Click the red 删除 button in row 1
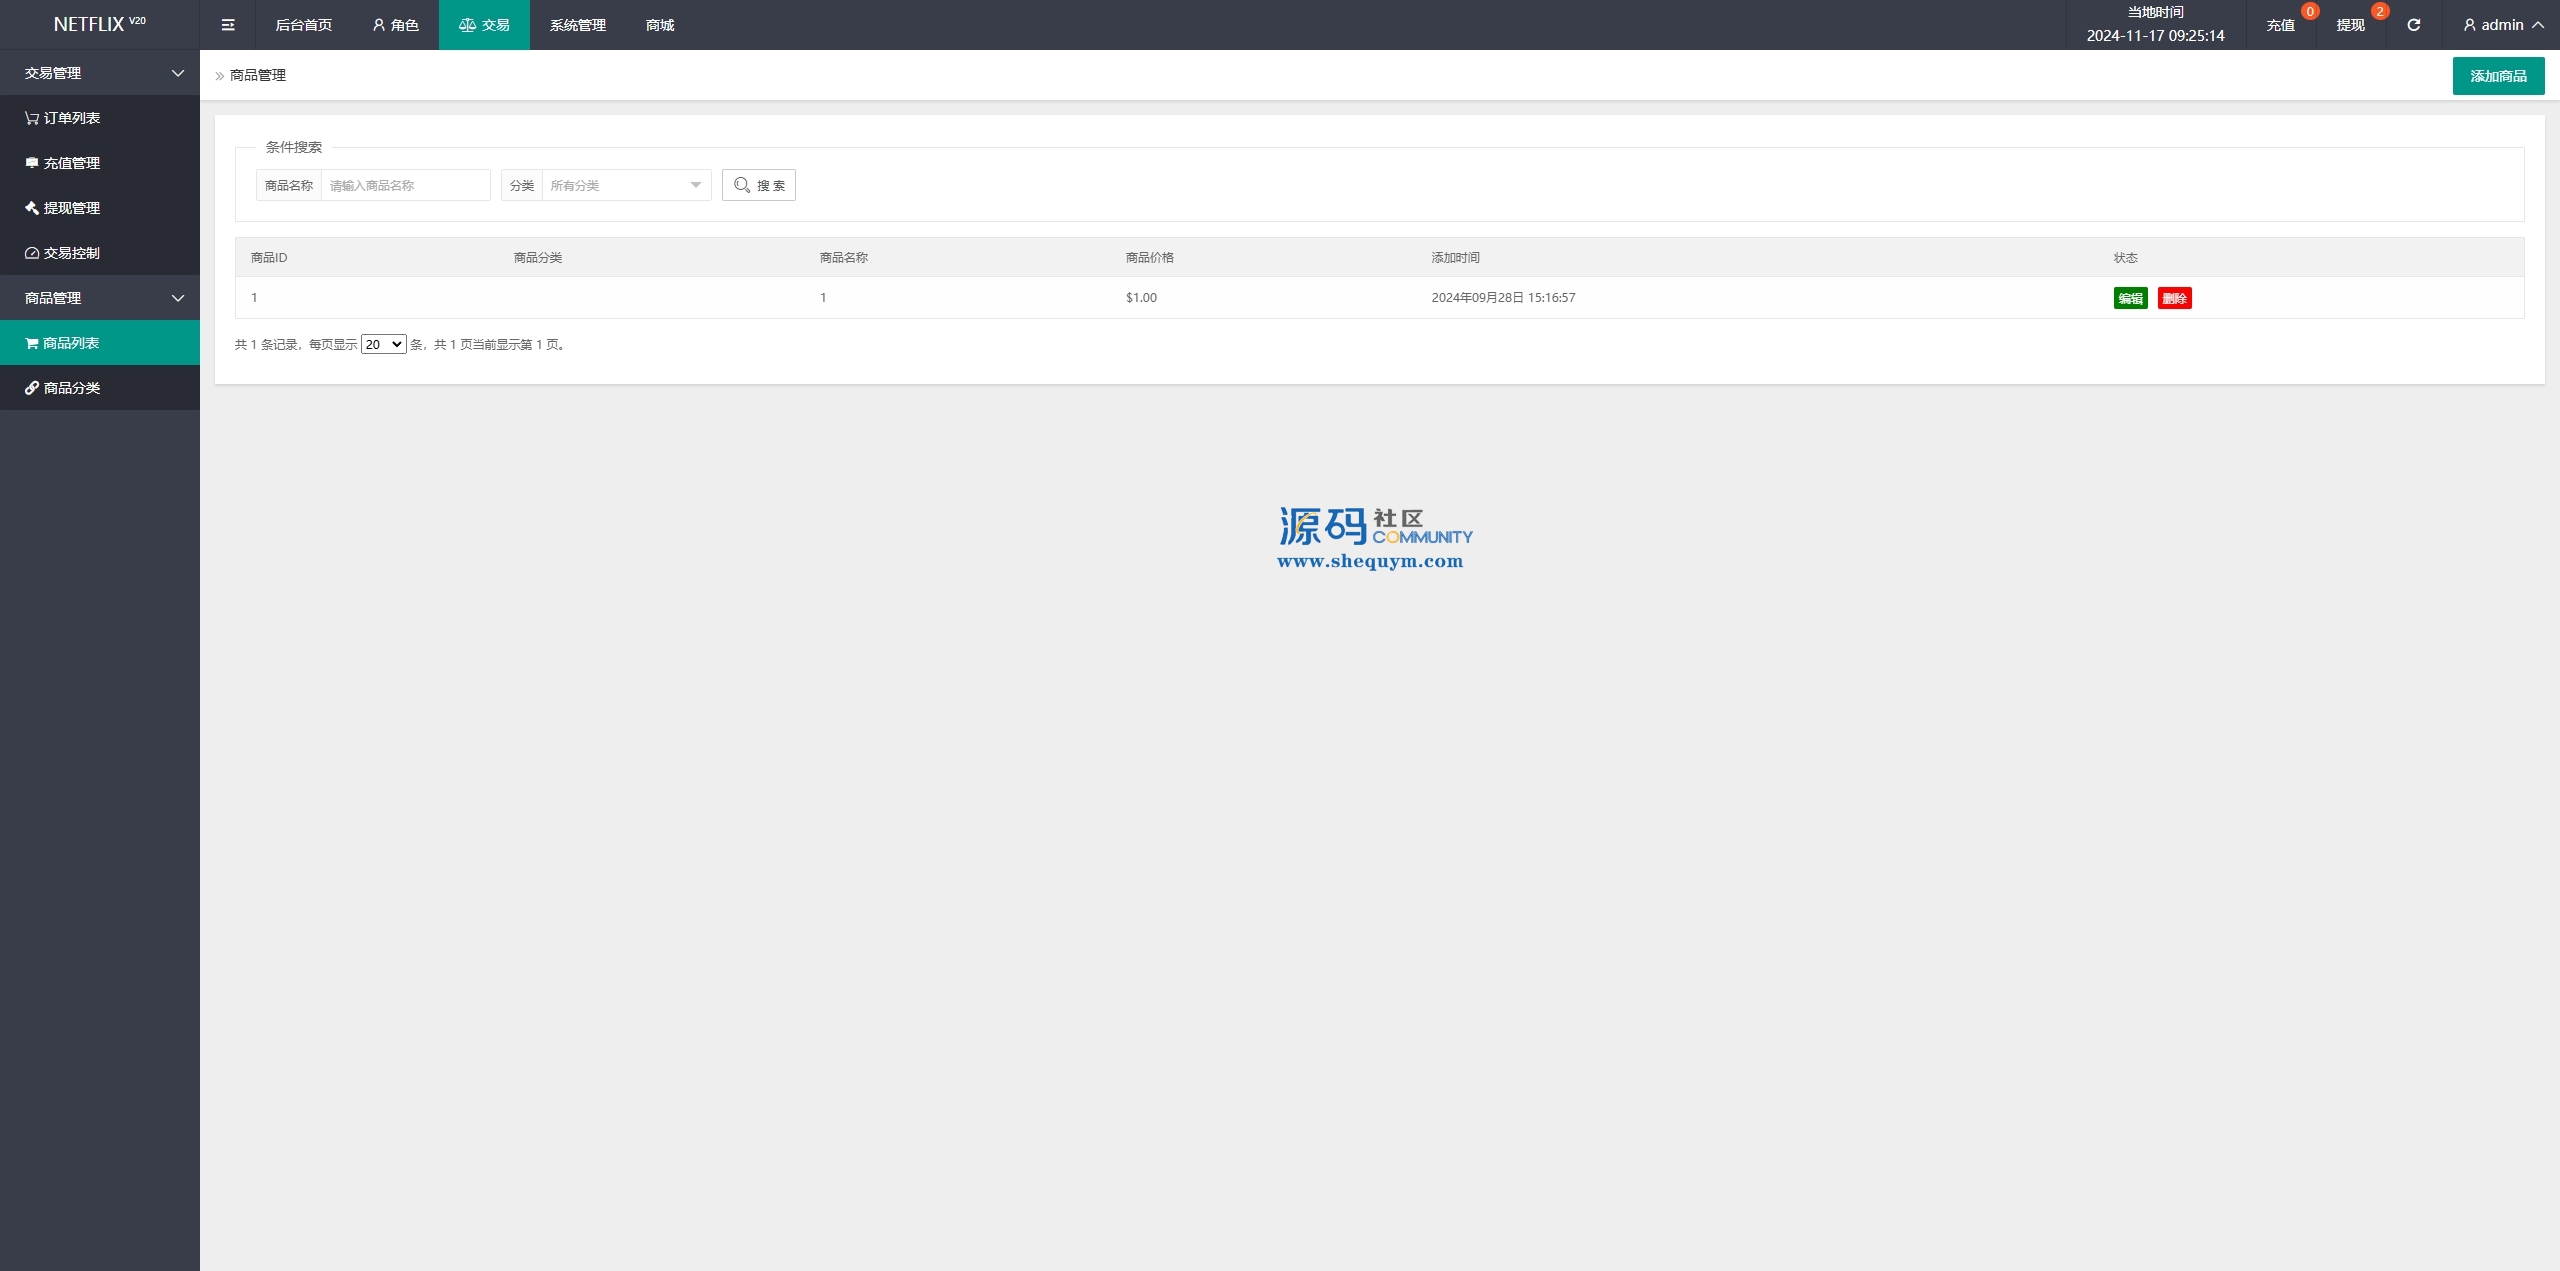Screen dimensions: 2560x1271 tap(2174, 298)
